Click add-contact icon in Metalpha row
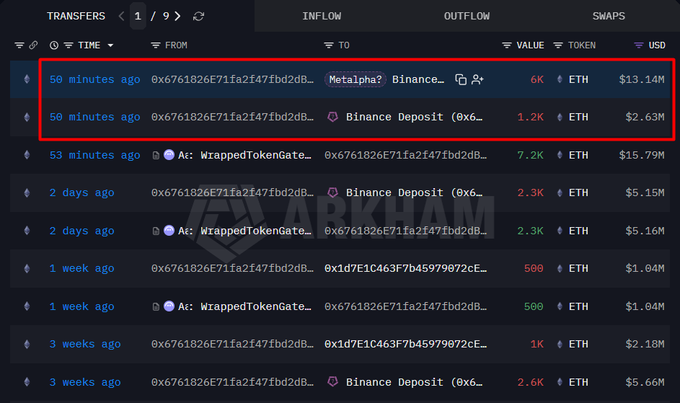680x403 pixels. (x=477, y=79)
